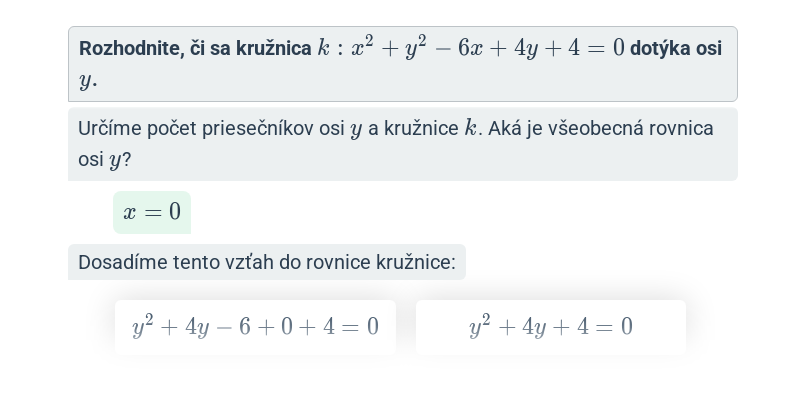This screenshot has width=800, height=400.
Task: Click the trailing 'y.' in the problem statement
Action: 88,80
